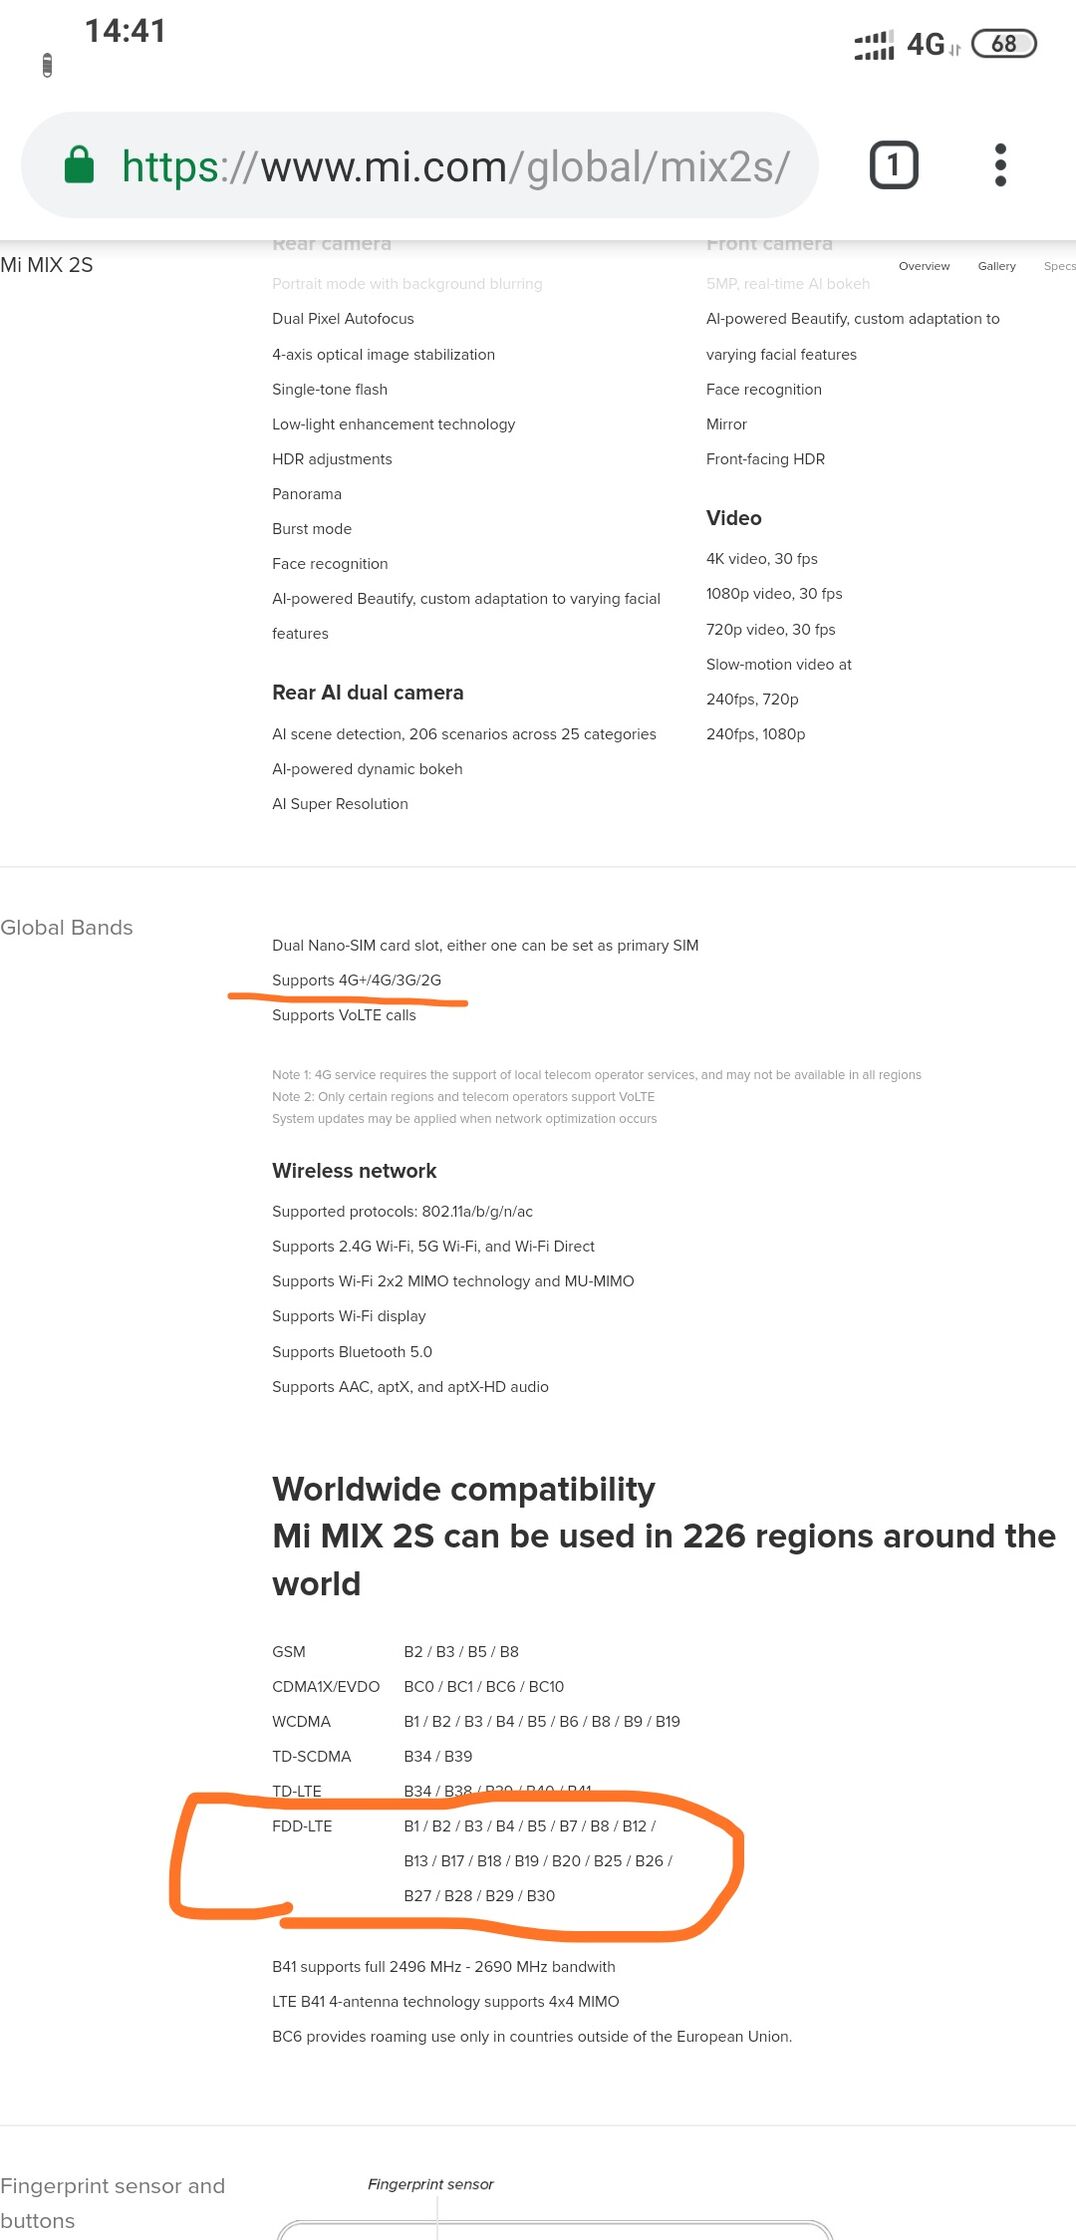Click the mi.com/global/mix2s address bar
This screenshot has height=2240, width=1076.
(x=420, y=165)
